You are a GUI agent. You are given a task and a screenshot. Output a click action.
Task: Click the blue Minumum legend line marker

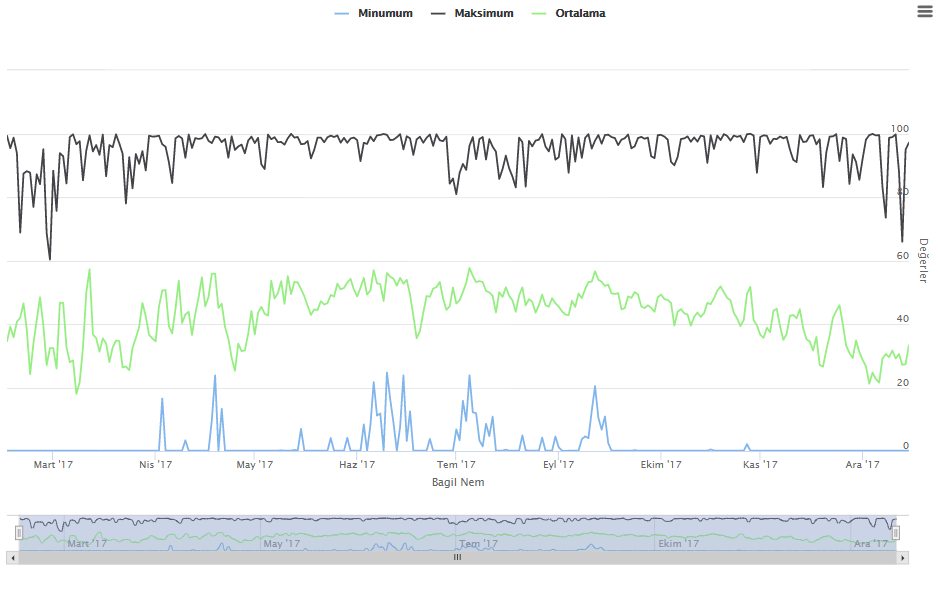point(342,14)
